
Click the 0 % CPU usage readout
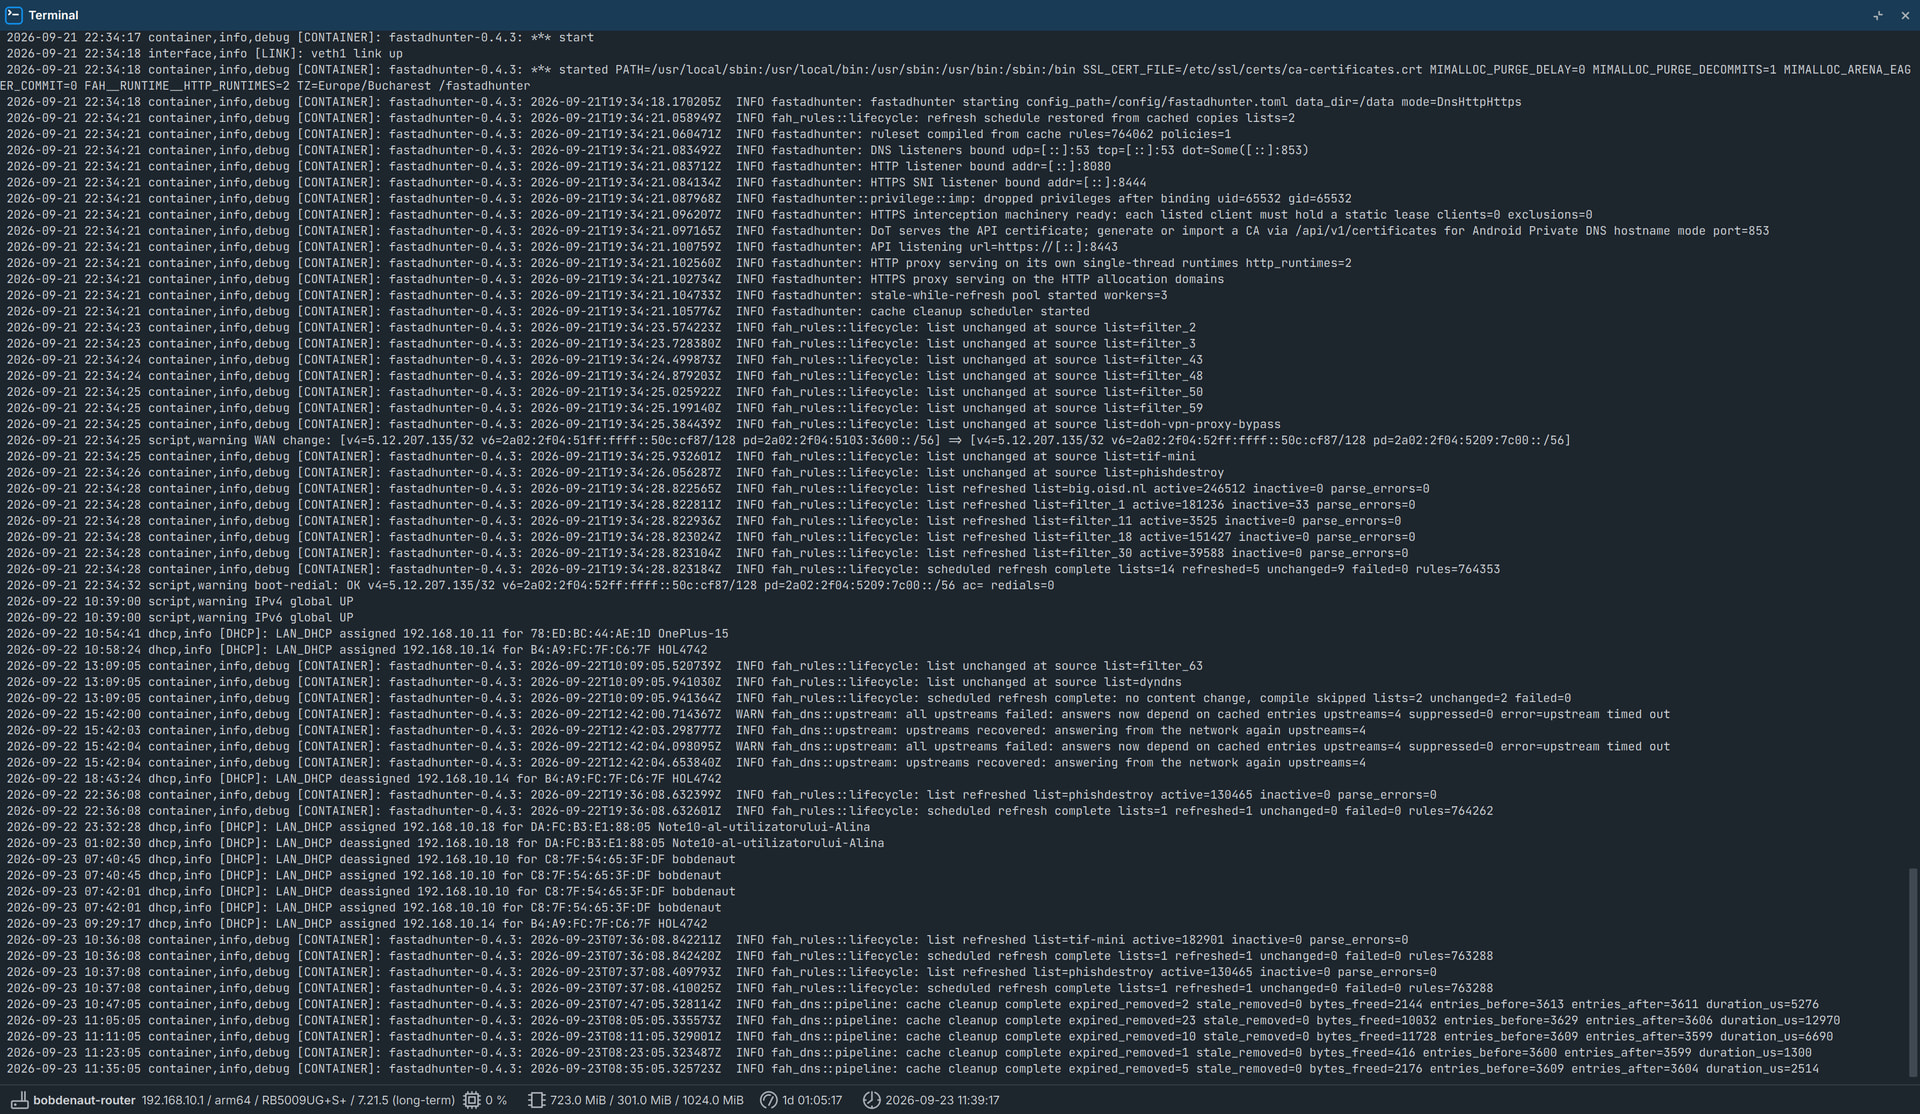(x=496, y=1100)
